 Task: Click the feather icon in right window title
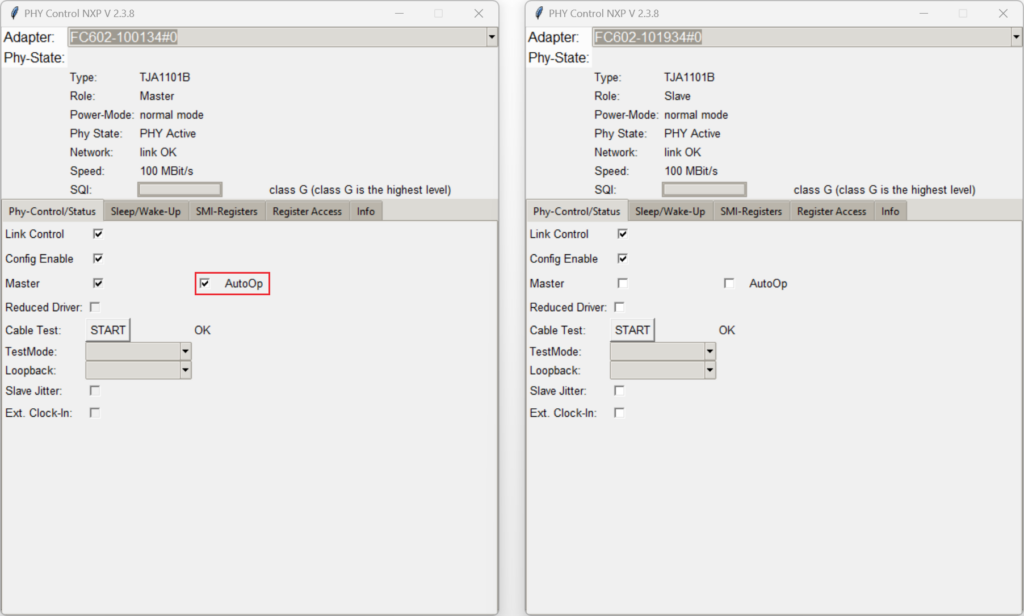pos(539,13)
